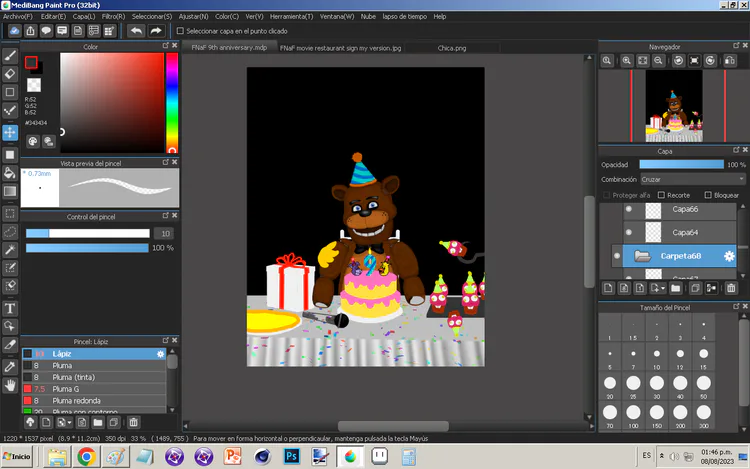The image size is (750, 469).
Task: Zoom out using Navigator magnifier minus
Action: [x=659, y=61]
